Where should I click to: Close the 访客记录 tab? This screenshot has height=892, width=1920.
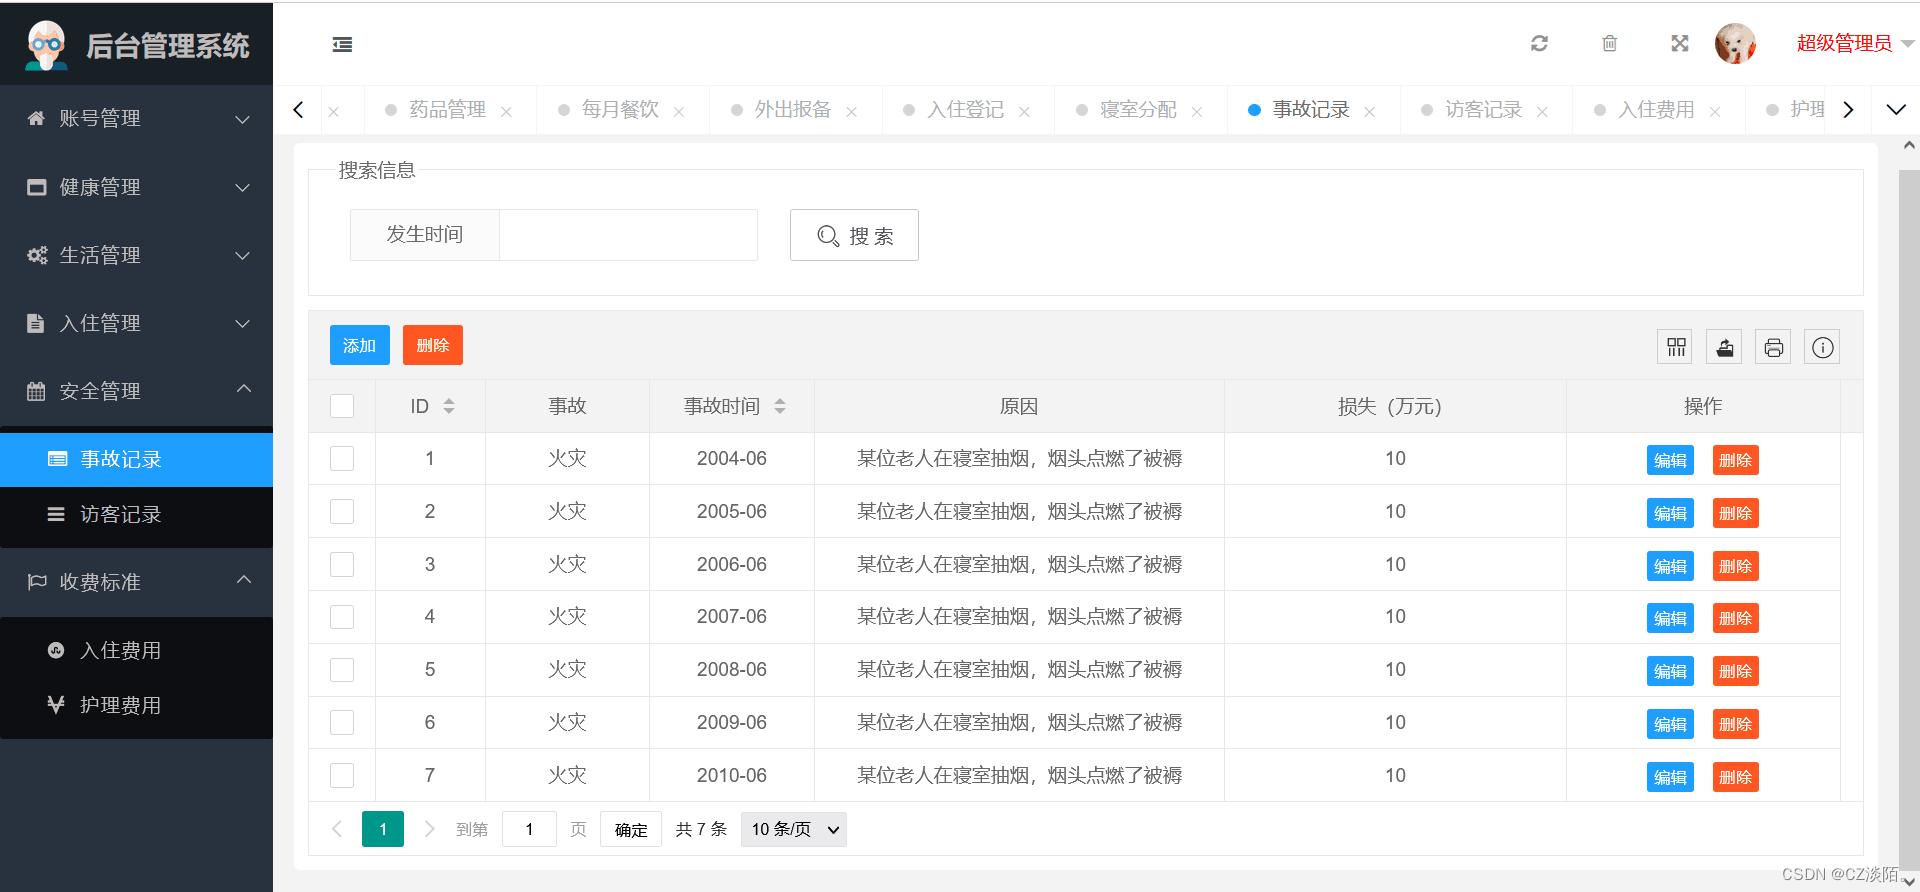click(x=1542, y=112)
